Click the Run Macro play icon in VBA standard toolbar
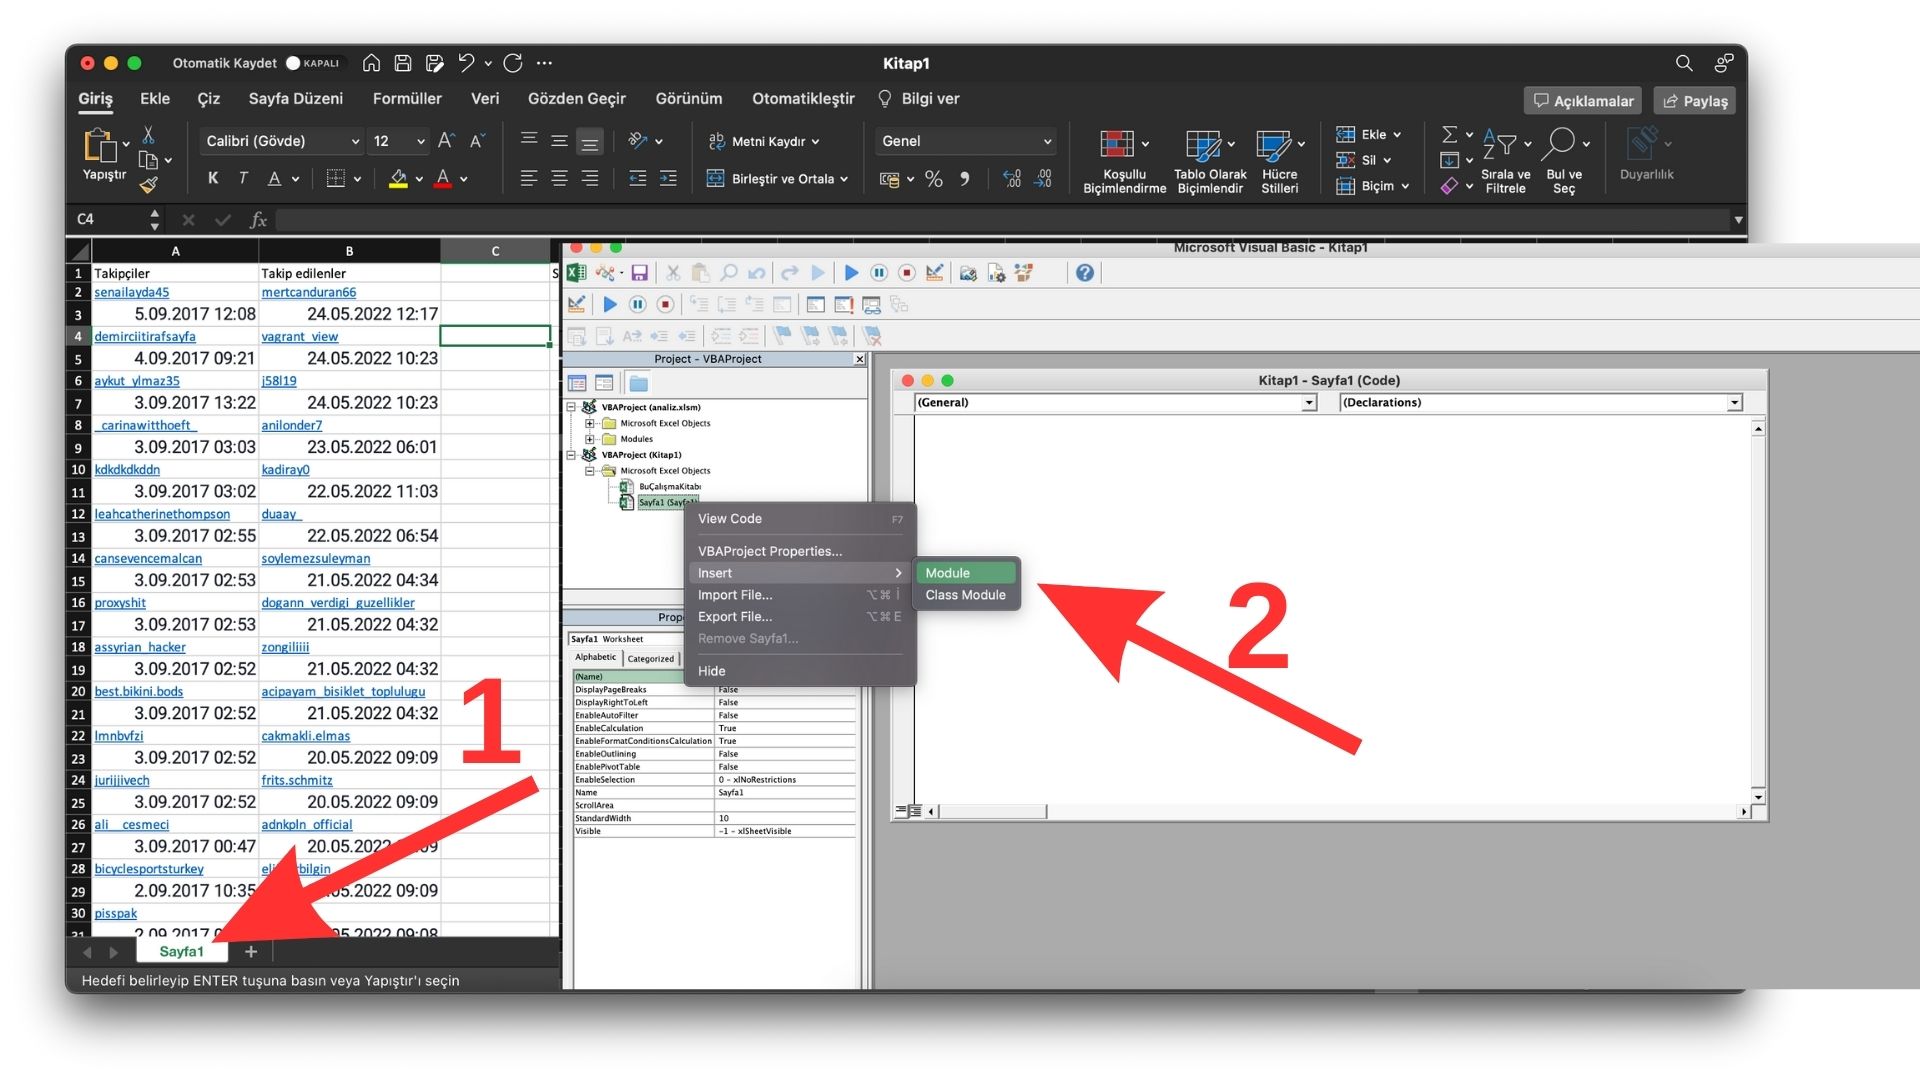 [851, 273]
